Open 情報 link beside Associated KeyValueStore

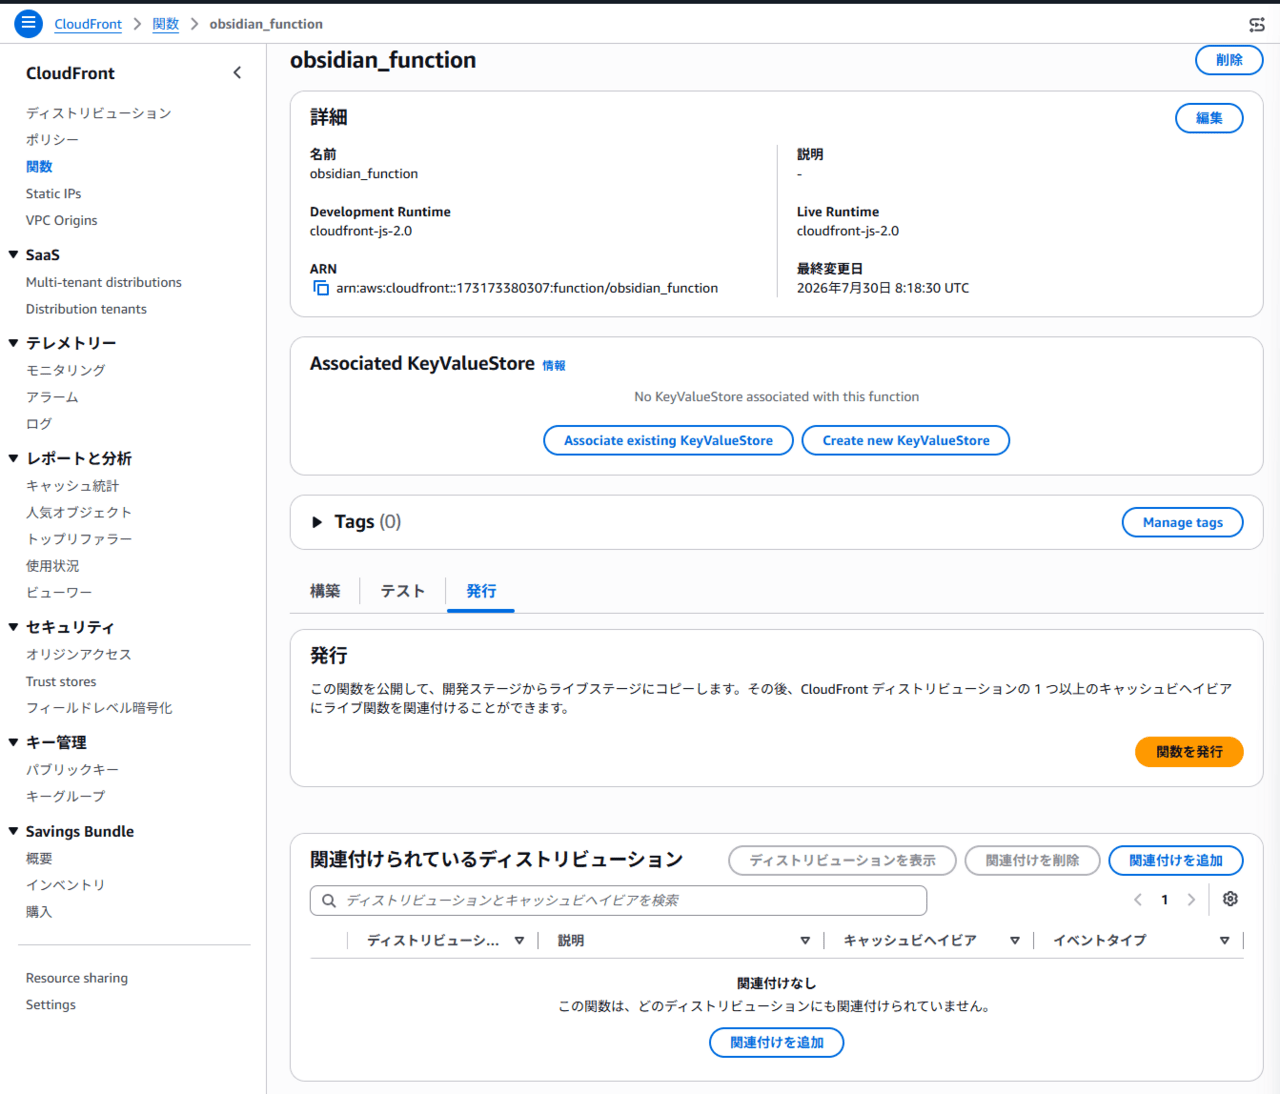coord(554,366)
